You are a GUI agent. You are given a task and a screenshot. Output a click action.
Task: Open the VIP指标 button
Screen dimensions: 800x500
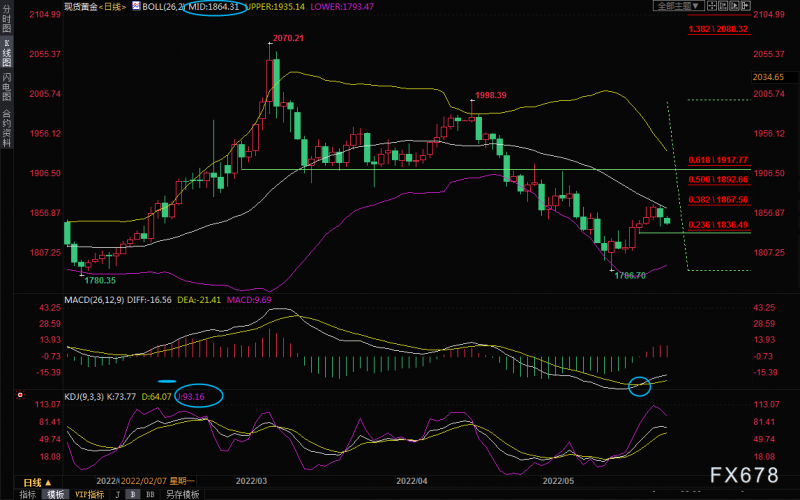tap(89, 494)
